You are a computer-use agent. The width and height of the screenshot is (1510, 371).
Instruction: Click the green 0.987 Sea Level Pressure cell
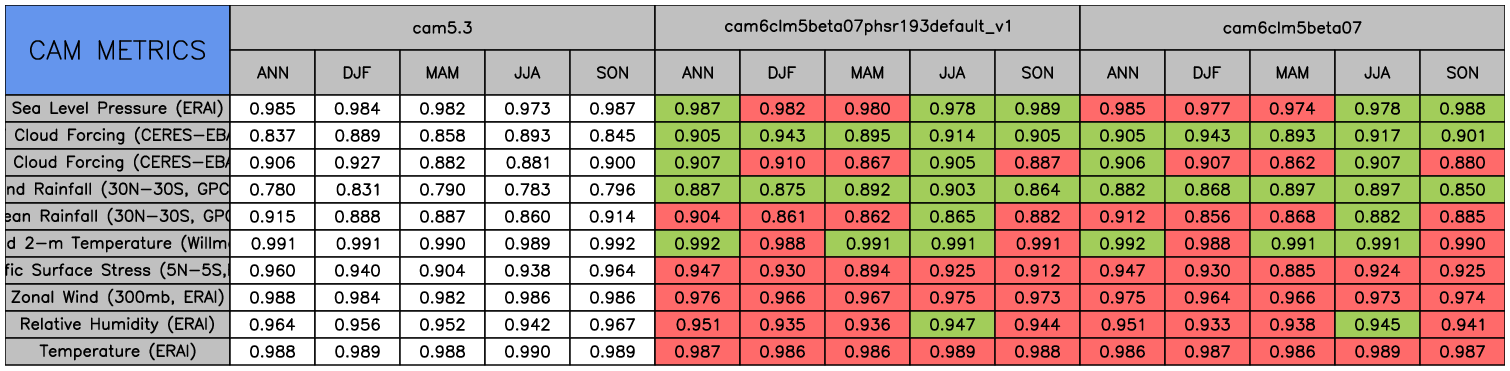[698, 108]
